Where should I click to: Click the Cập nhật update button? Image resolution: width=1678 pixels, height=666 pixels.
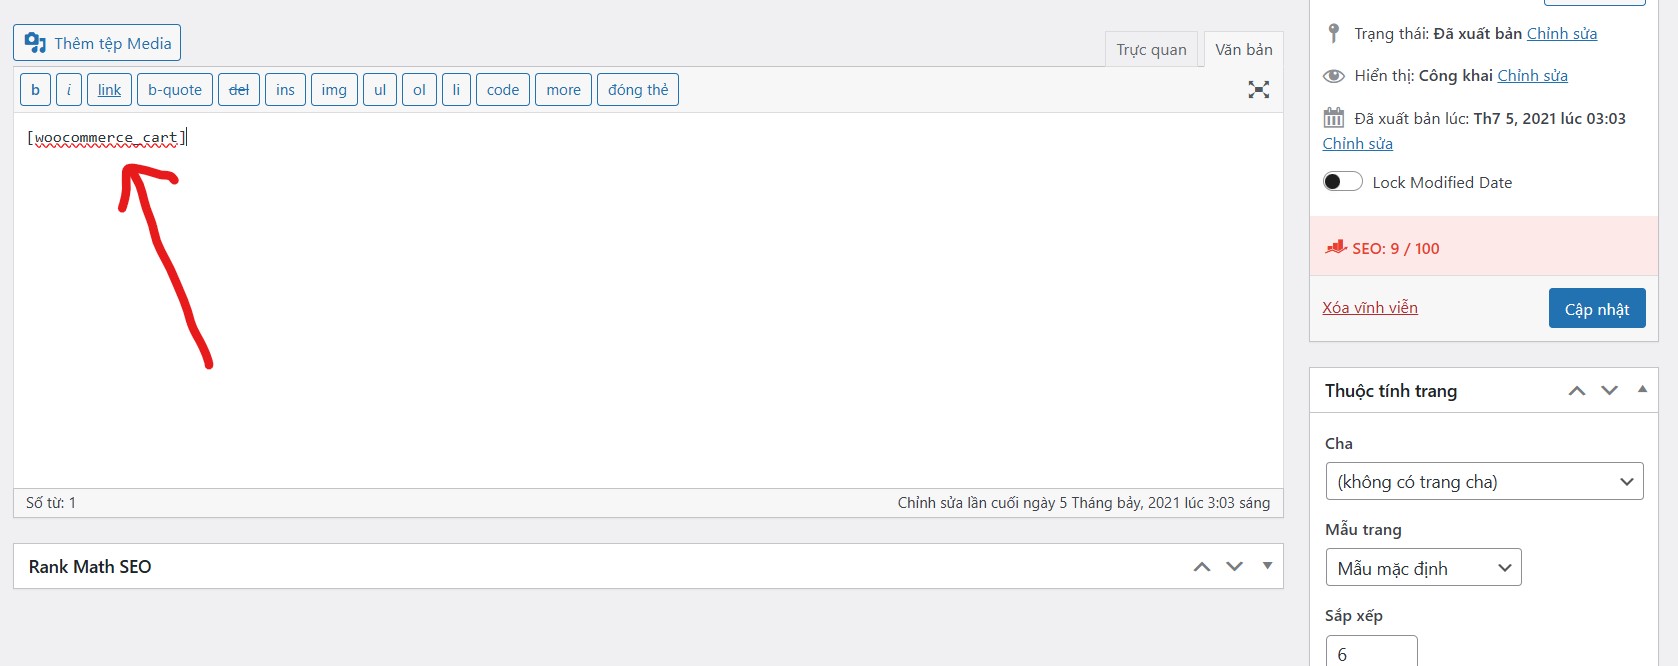tap(1597, 308)
